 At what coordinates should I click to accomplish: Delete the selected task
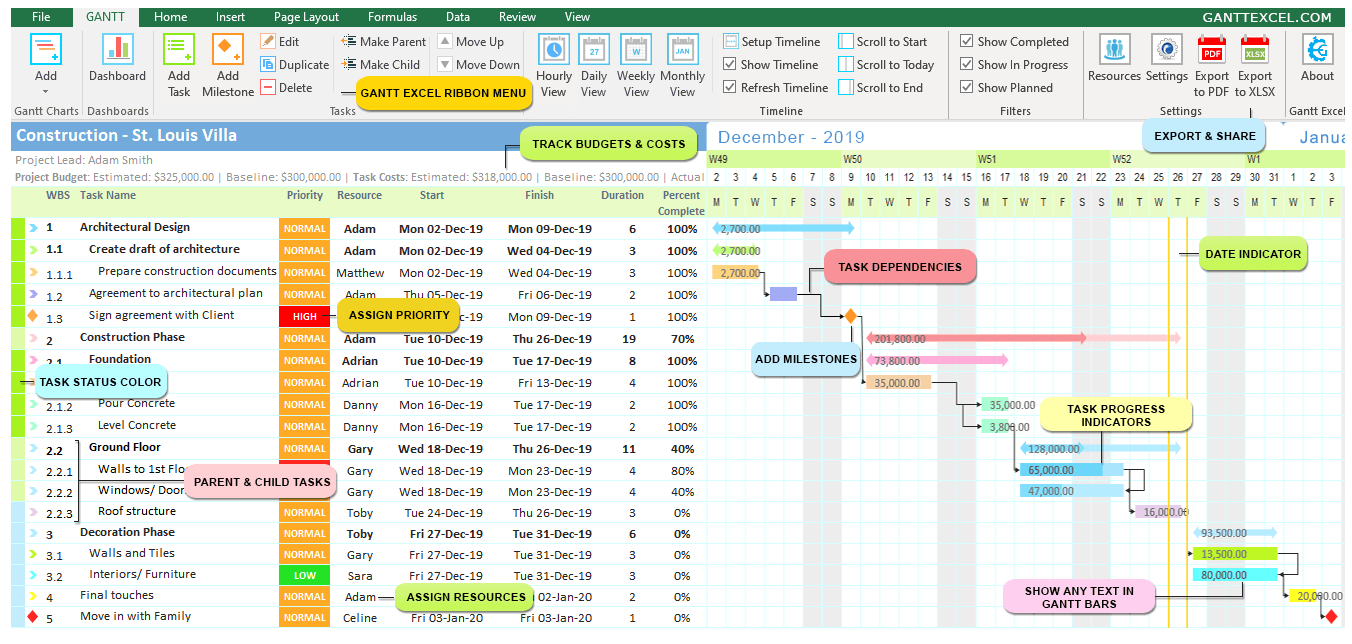coord(287,88)
